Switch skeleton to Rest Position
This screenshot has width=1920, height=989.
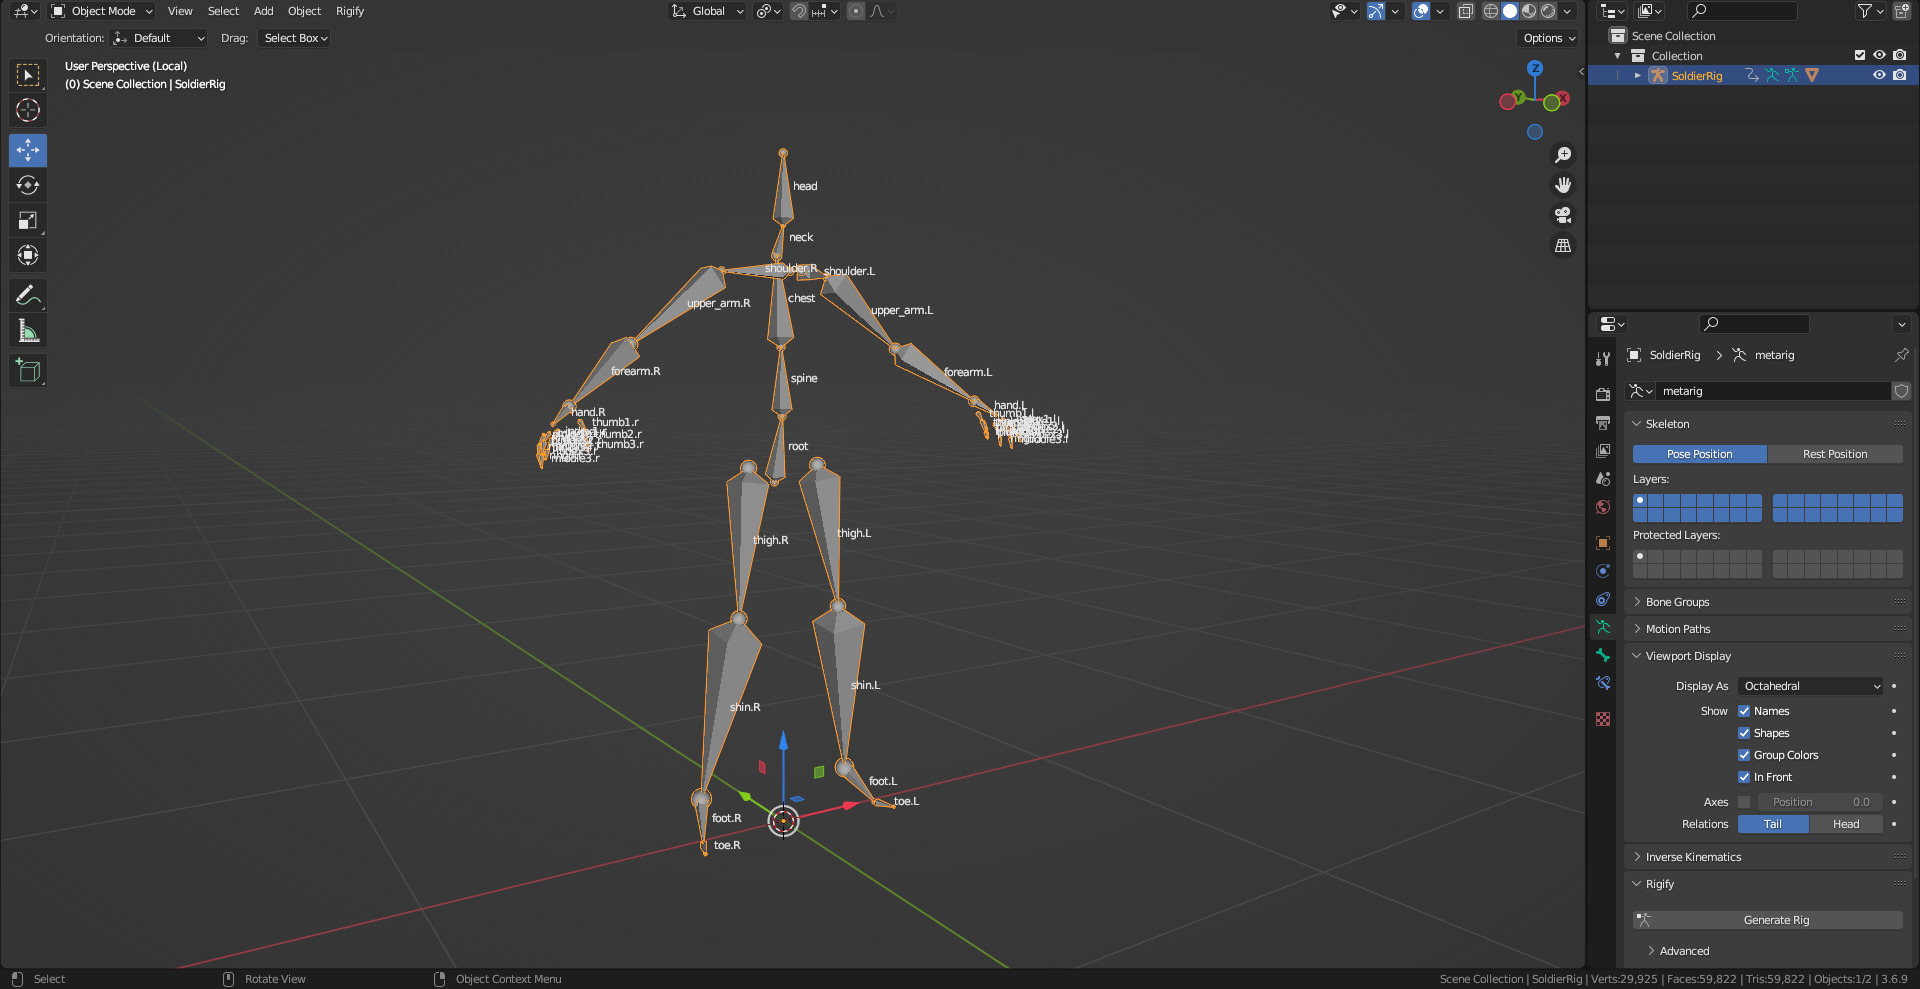(x=1835, y=454)
